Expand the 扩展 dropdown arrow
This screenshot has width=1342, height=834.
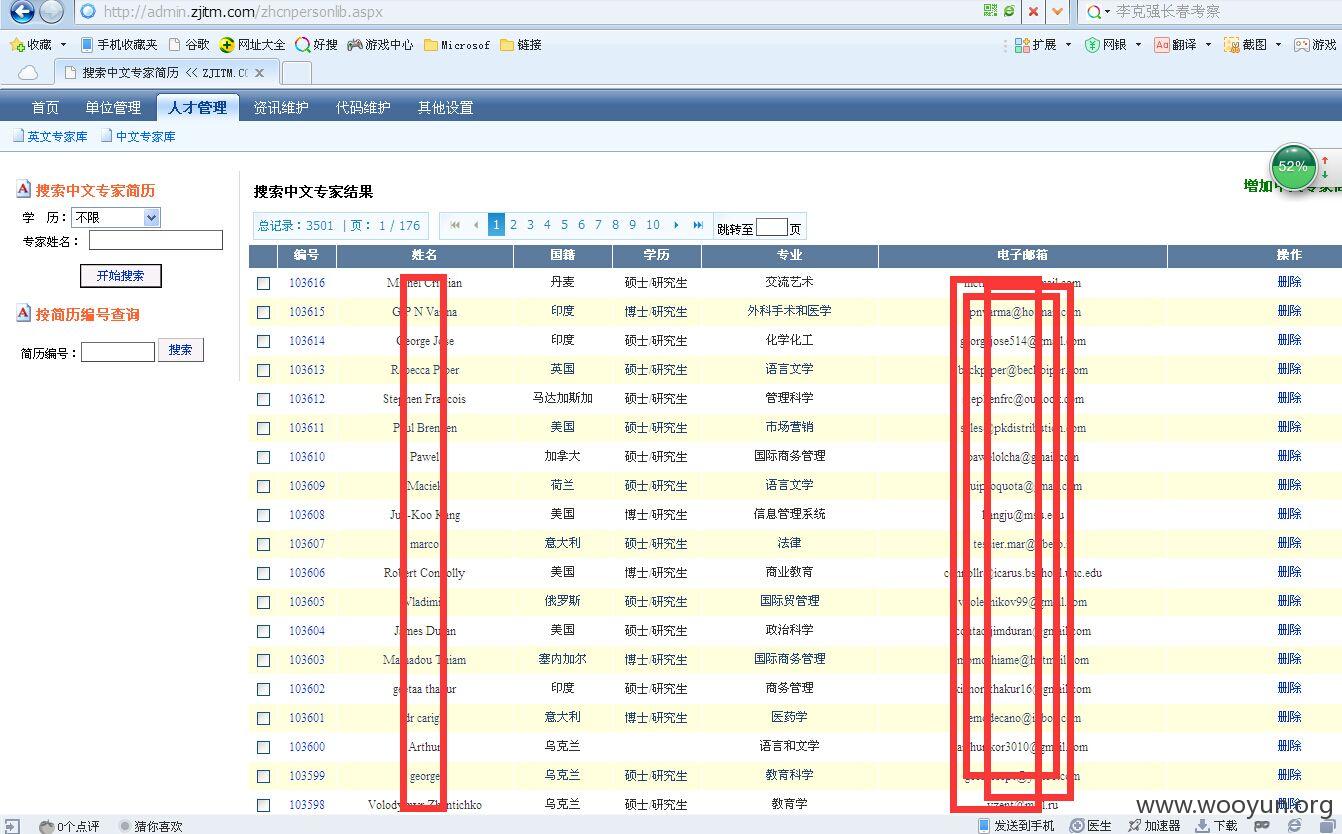(x=1068, y=44)
